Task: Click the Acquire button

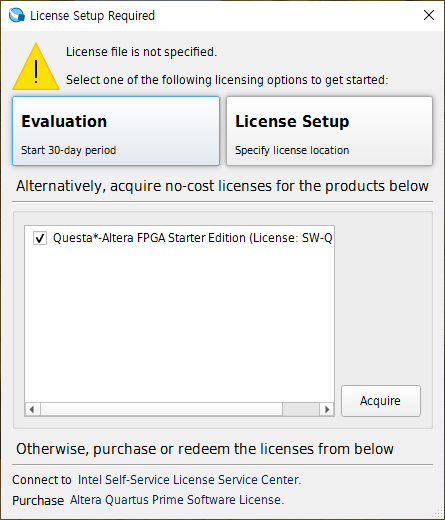Action: click(381, 401)
